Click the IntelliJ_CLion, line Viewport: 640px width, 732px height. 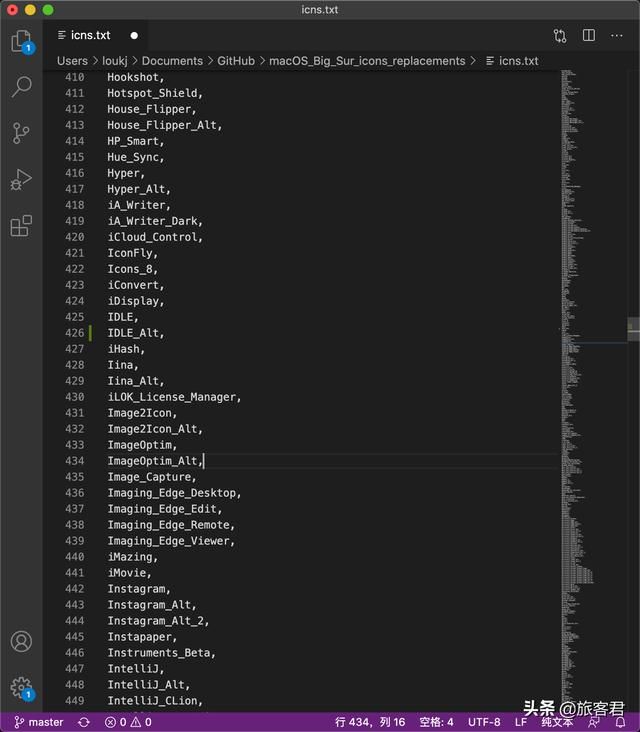(x=155, y=701)
